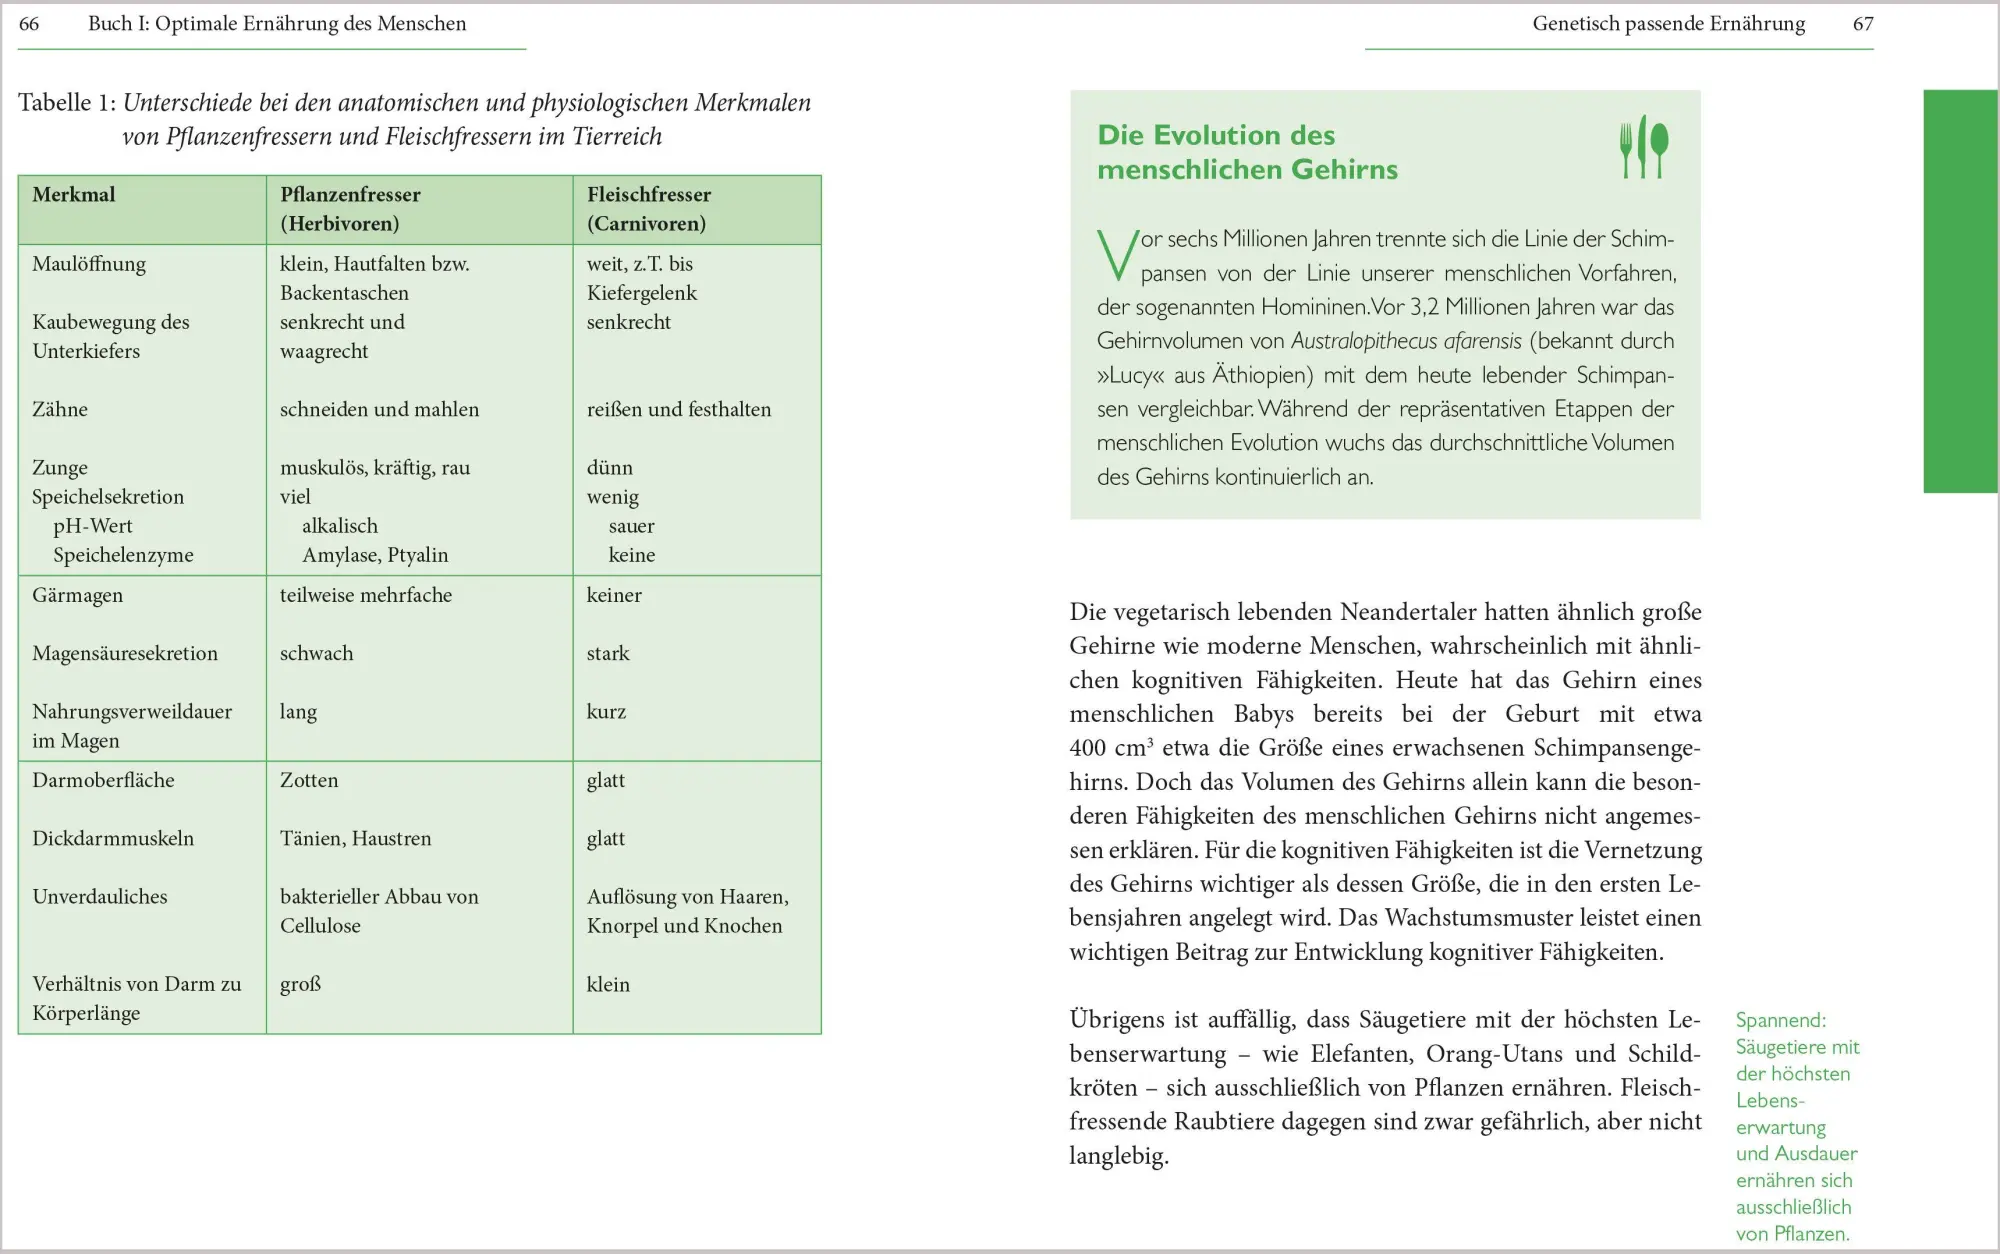This screenshot has width=2000, height=1254.
Task: Click the paragraph starting 'Übrigens ist auffällig'
Action: pos(1385,1088)
